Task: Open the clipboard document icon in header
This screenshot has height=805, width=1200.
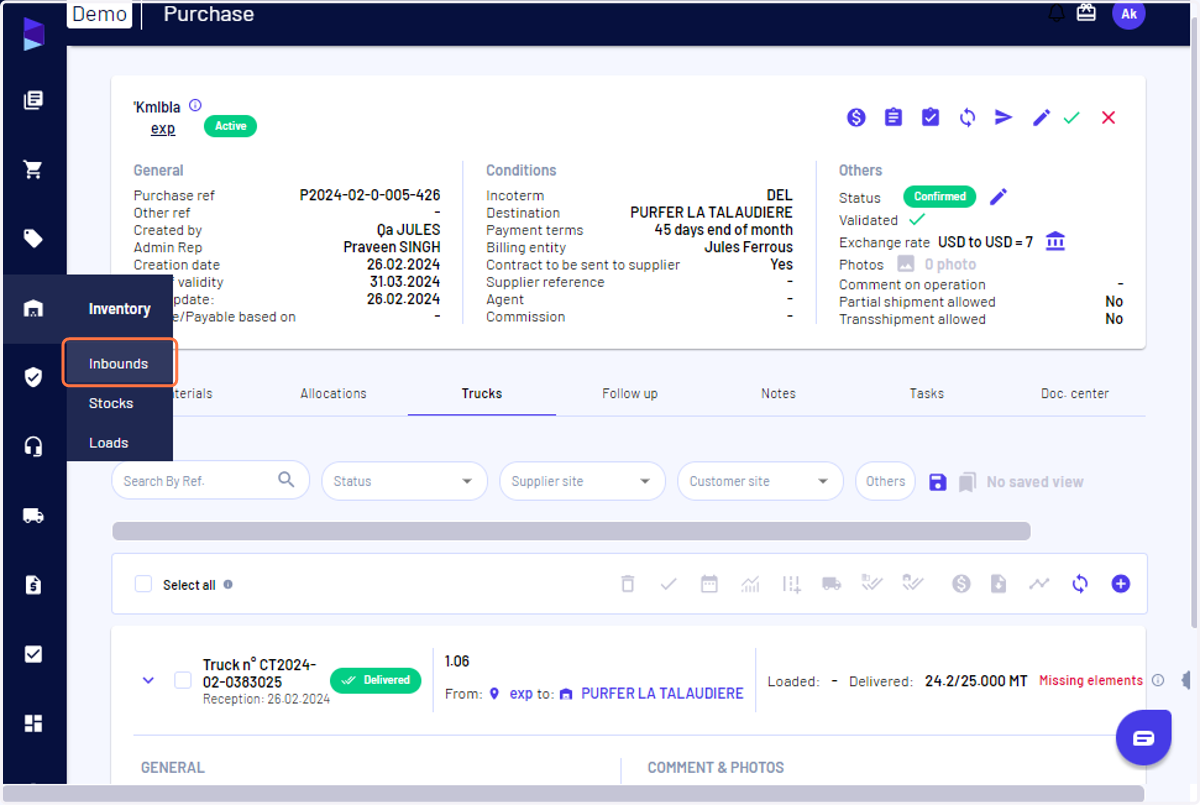Action: coord(893,117)
